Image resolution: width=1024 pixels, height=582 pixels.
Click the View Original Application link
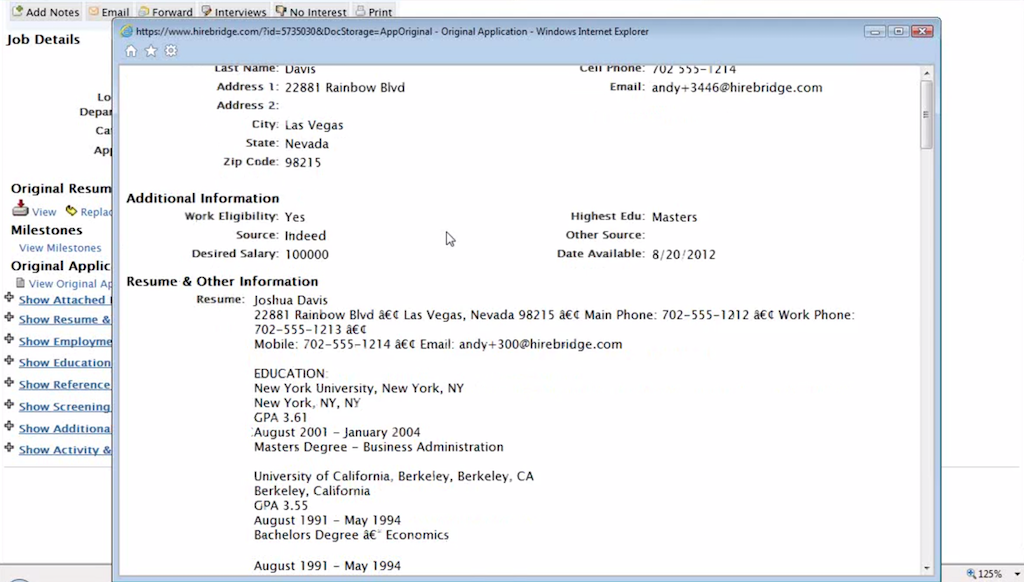point(70,283)
